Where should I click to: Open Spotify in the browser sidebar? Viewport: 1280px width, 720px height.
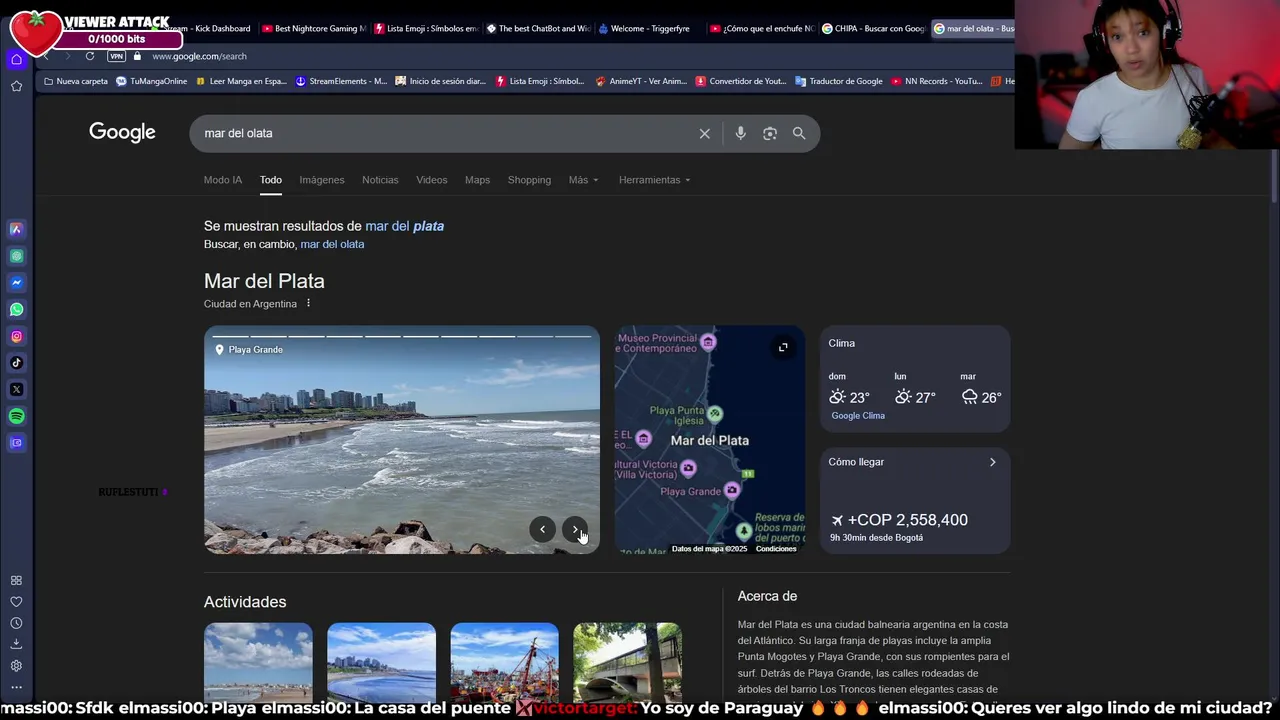pos(16,416)
